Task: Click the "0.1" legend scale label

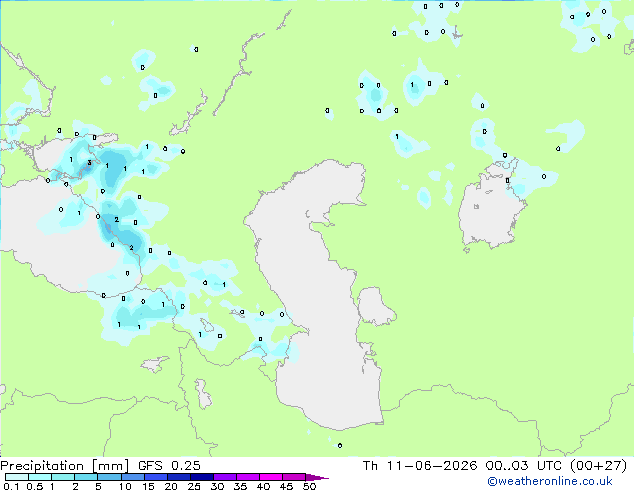Action: 11,486
